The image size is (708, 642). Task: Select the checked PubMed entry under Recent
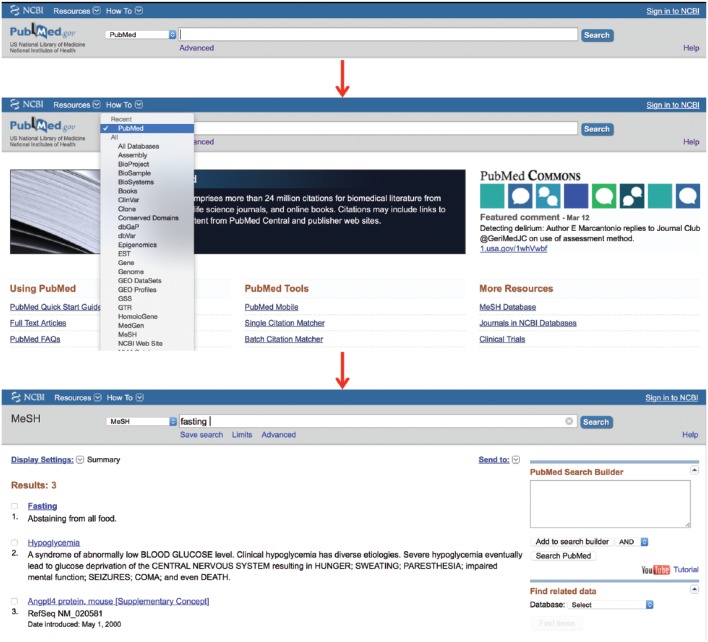point(147,128)
